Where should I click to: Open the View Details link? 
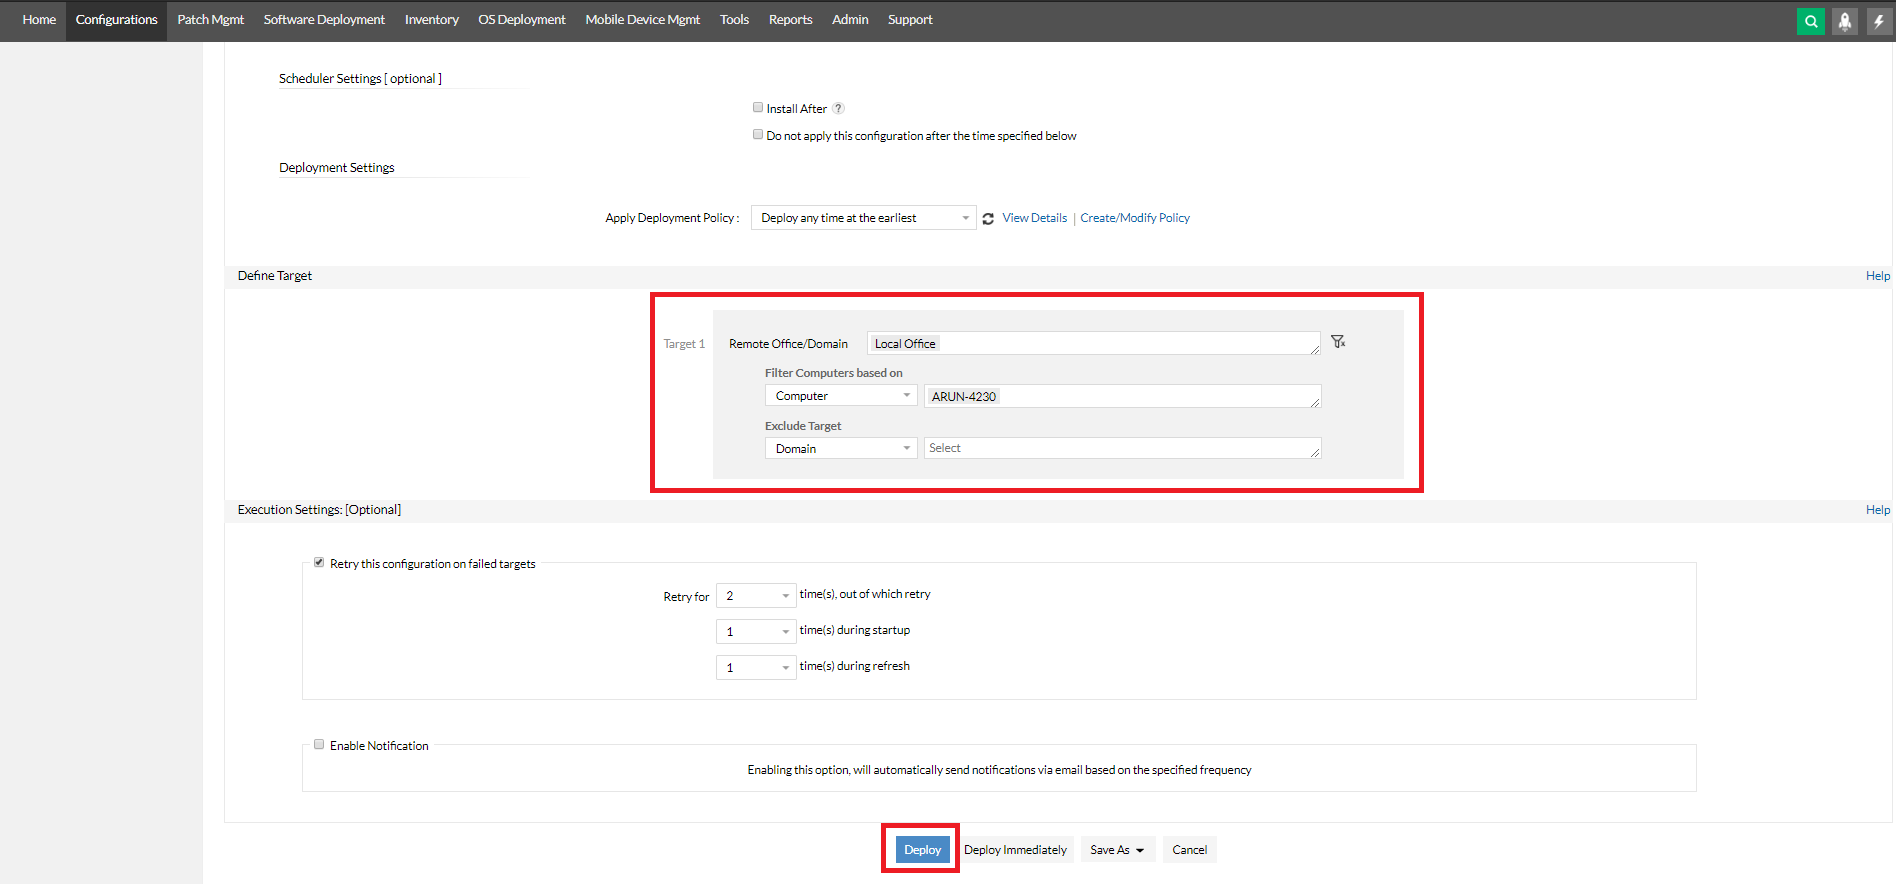coord(1035,218)
